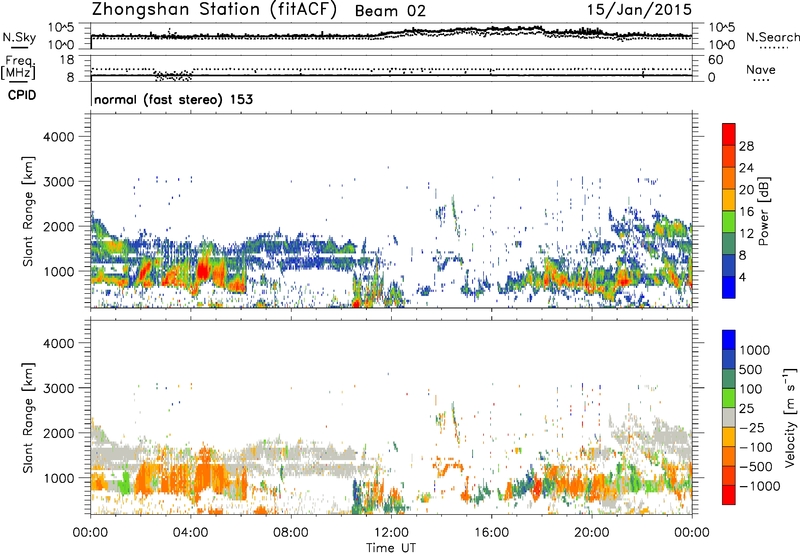Click the '-25' label on velocity colorbar
The width and height of the screenshot is (800, 554).
coord(751,428)
